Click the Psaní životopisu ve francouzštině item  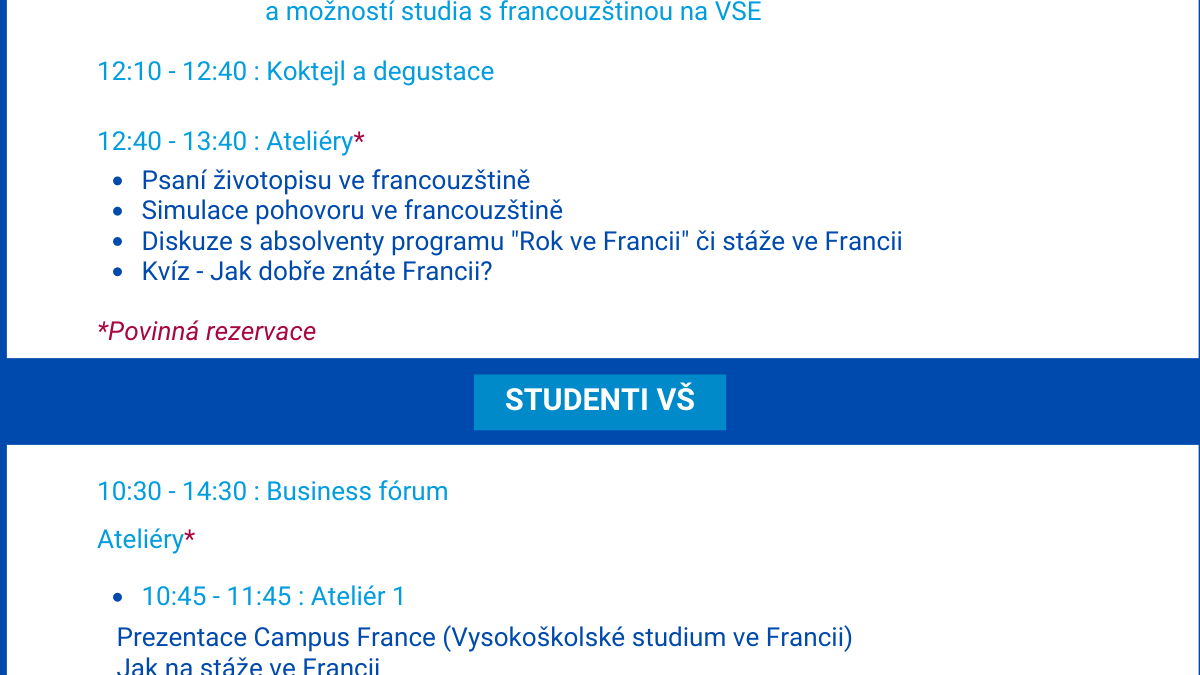point(335,181)
